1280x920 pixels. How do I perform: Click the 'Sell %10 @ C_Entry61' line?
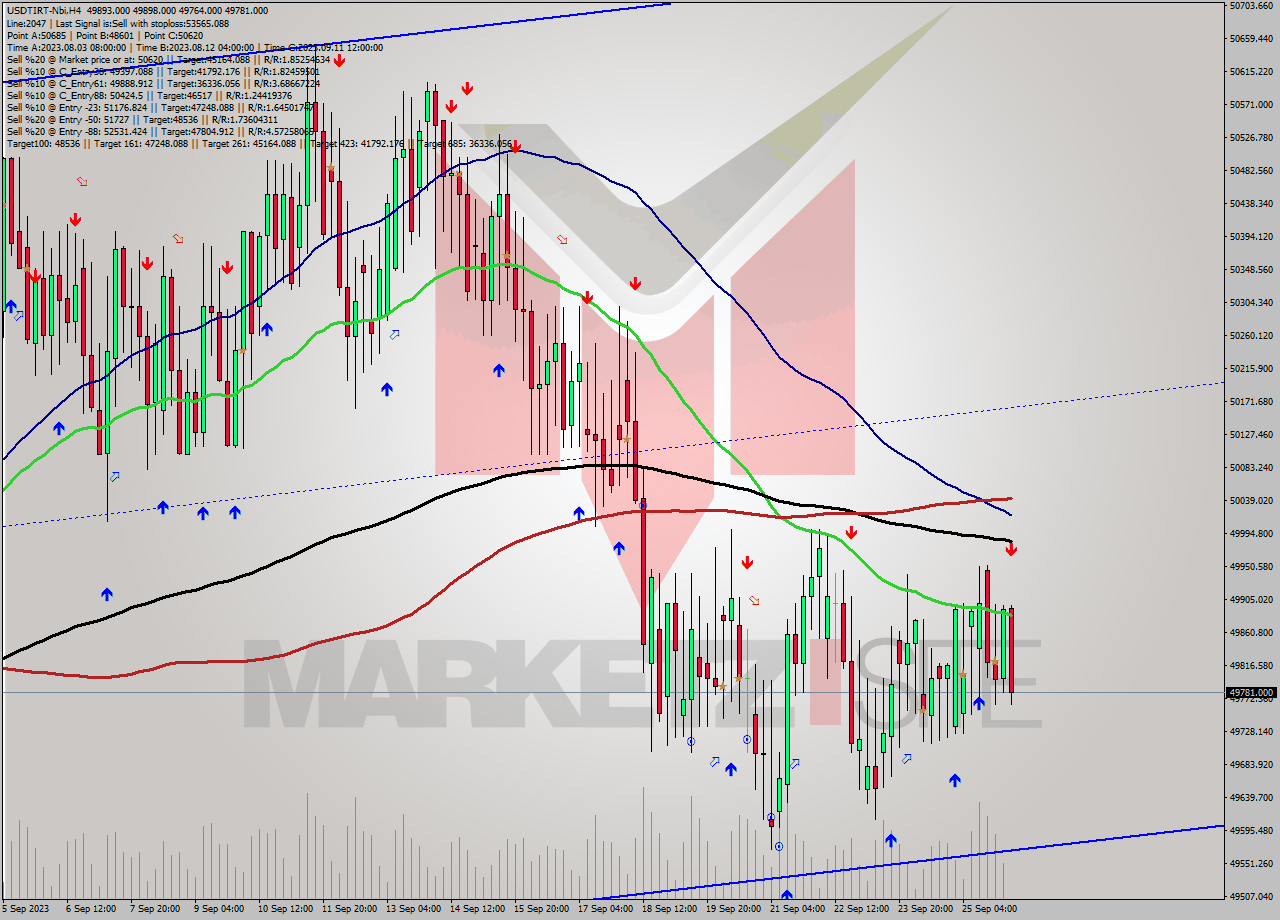pyautogui.click(x=163, y=83)
